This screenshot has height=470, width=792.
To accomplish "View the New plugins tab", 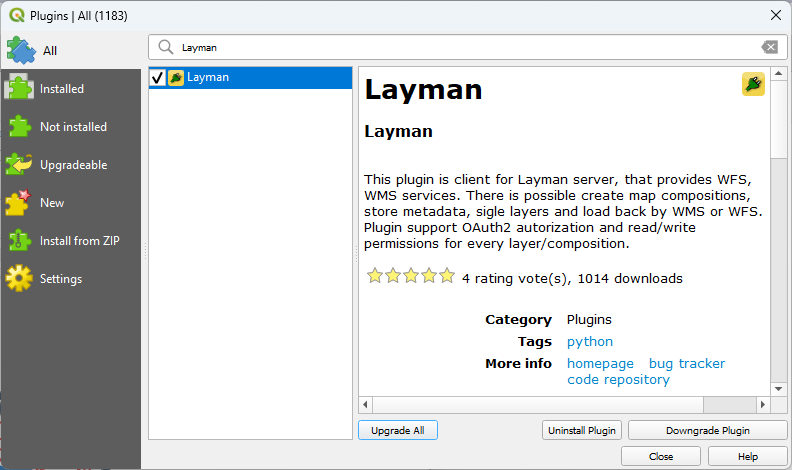I will tap(71, 202).
